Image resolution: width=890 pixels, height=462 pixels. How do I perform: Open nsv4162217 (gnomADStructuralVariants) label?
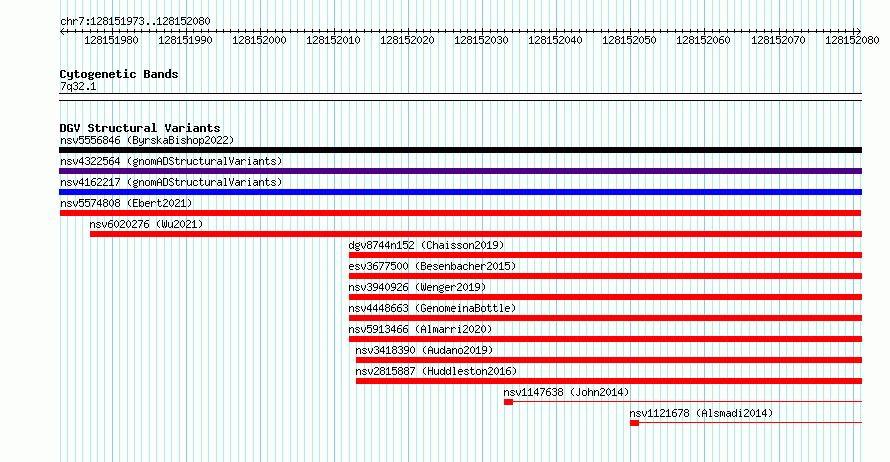click(x=171, y=182)
